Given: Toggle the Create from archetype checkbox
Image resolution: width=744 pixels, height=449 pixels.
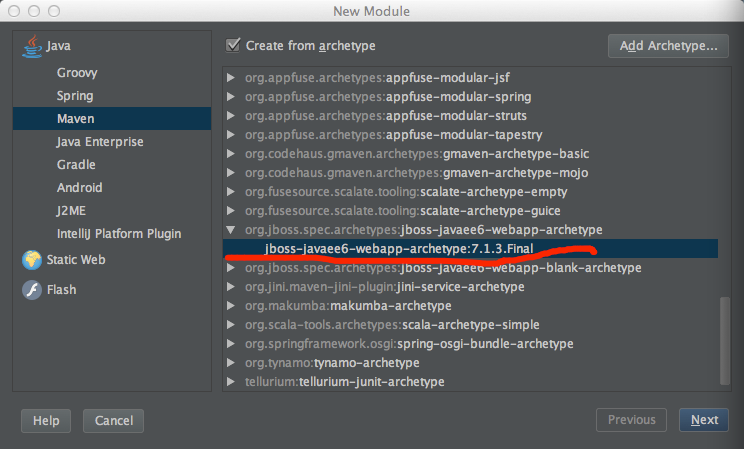Looking at the screenshot, I should [x=232, y=45].
